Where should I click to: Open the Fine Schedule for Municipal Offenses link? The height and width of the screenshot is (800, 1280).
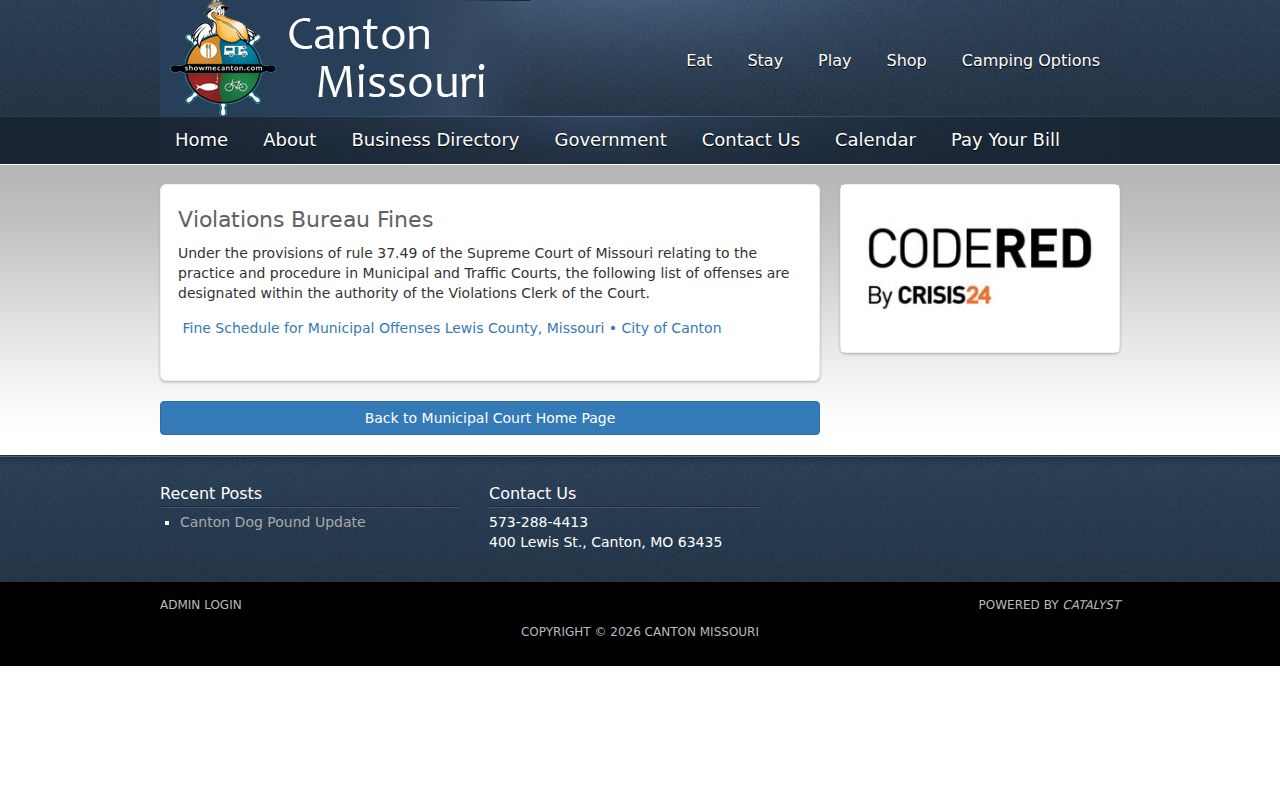tap(452, 328)
